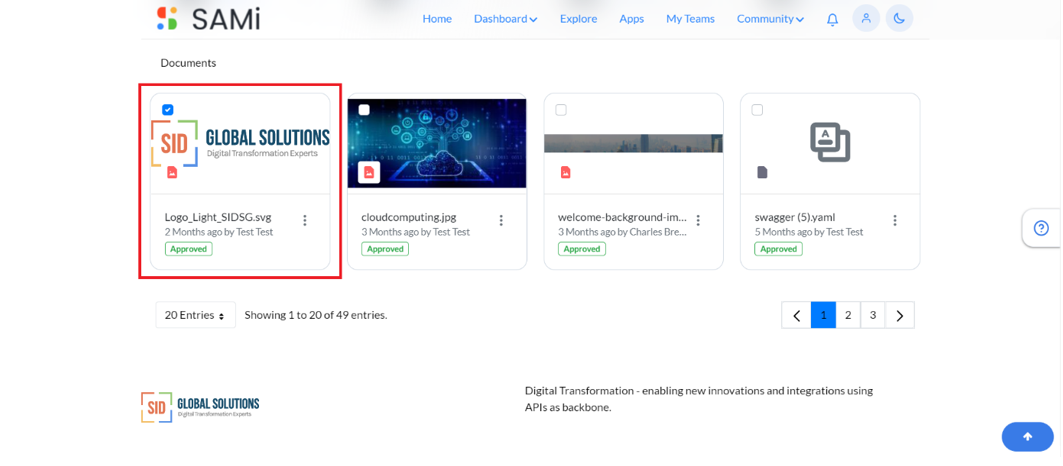Click Approved badge on welcome-background card
The image size is (1063, 466).
(582, 249)
